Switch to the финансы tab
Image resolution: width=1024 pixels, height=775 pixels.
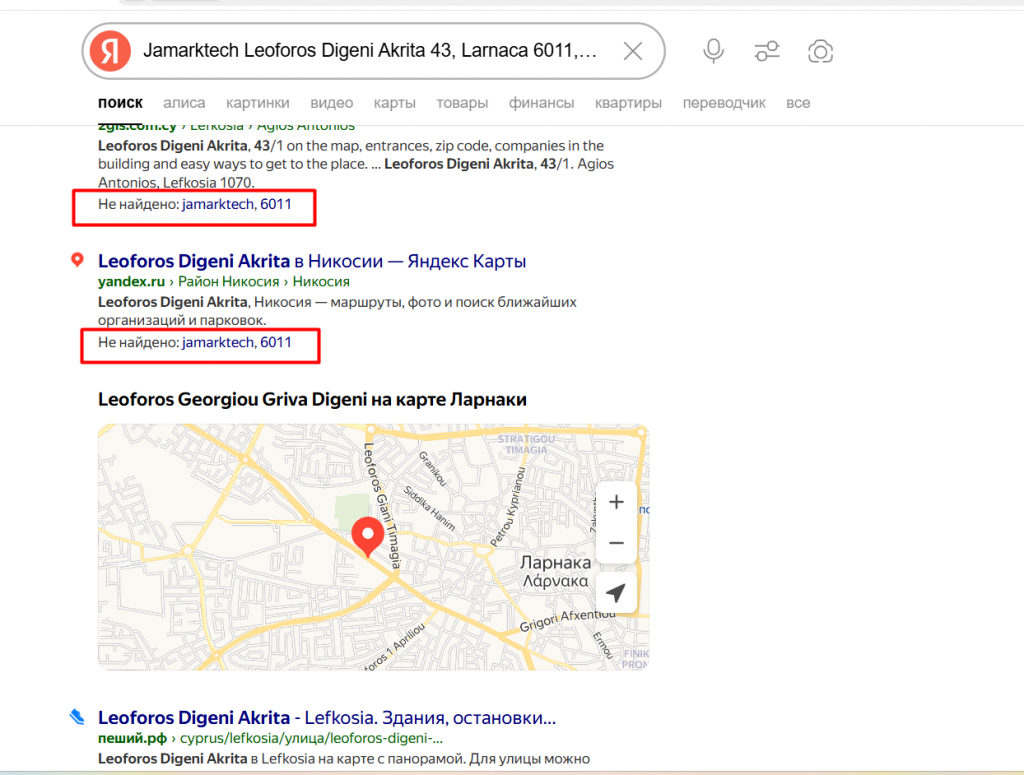(541, 103)
